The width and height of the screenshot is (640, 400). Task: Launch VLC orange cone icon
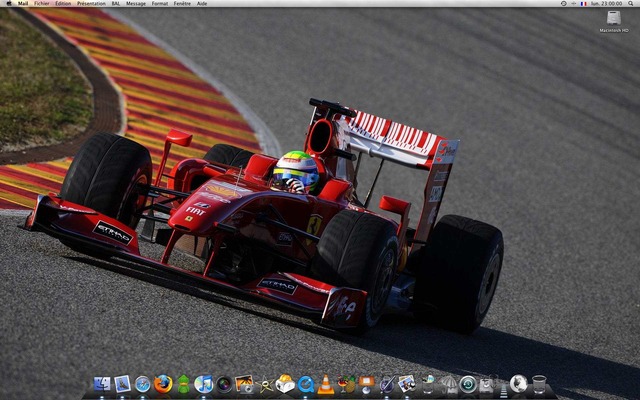coord(326,384)
